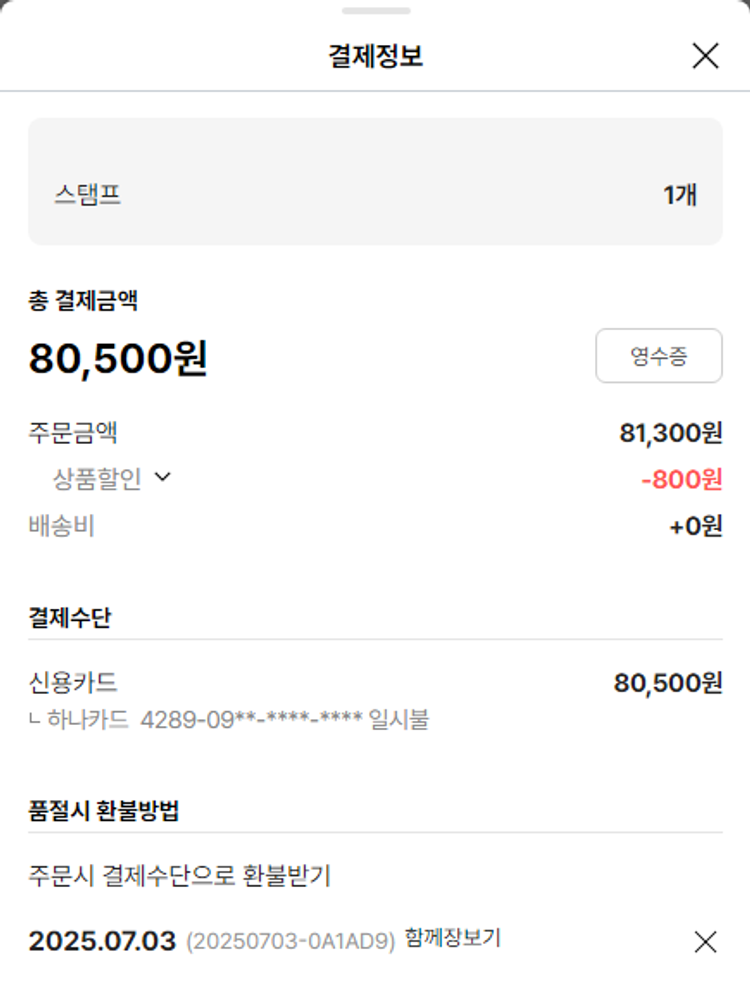Click the 품절시 환불방법 section header
This screenshot has width=750, height=995.
click(104, 810)
